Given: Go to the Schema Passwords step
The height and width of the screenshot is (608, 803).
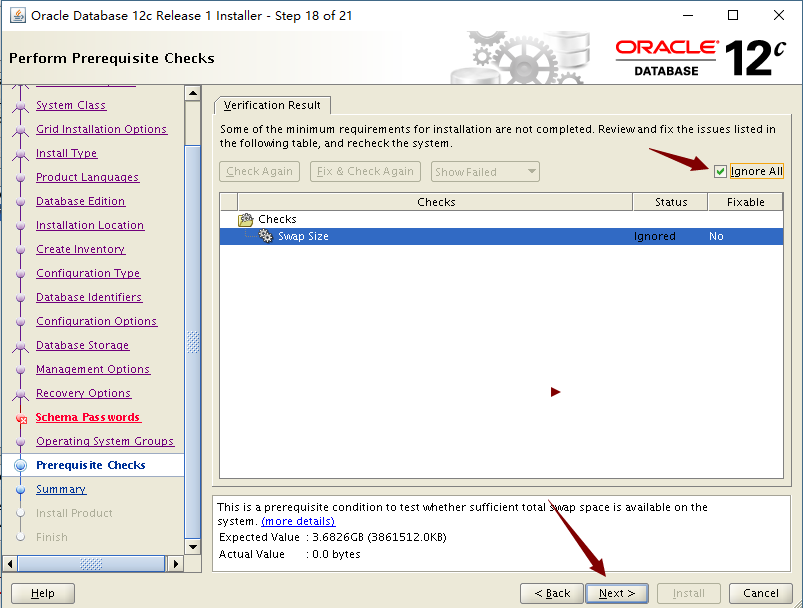Looking at the screenshot, I should click(88, 417).
